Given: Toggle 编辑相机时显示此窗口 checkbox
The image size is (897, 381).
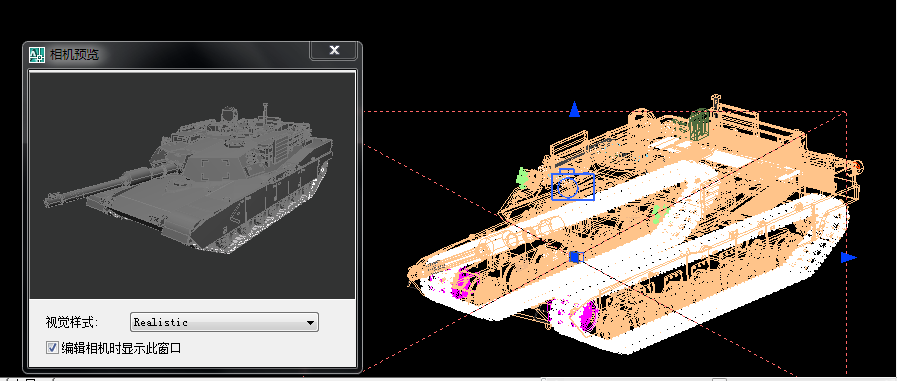Looking at the screenshot, I should click(52, 347).
